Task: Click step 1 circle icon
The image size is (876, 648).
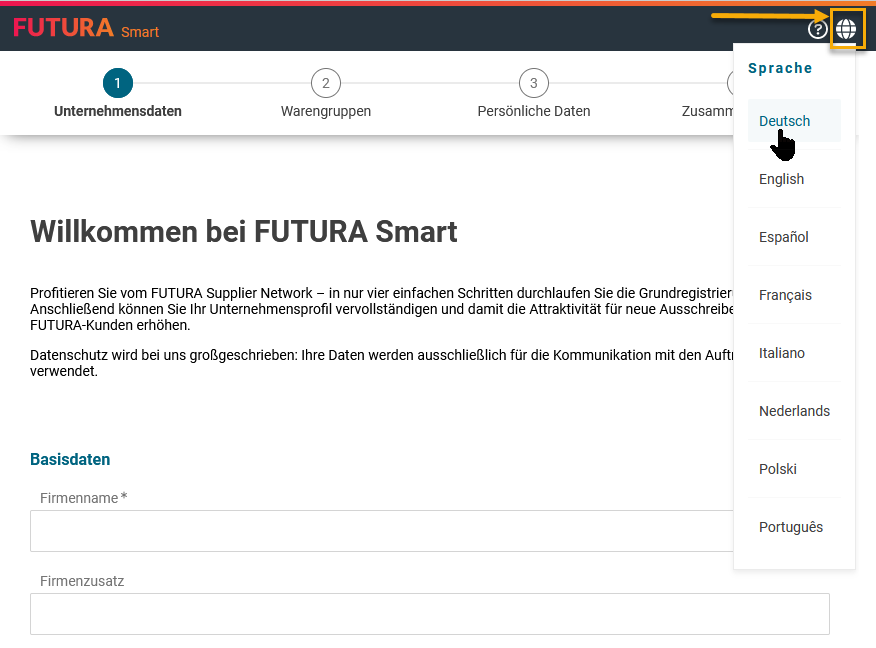Action: tap(118, 83)
